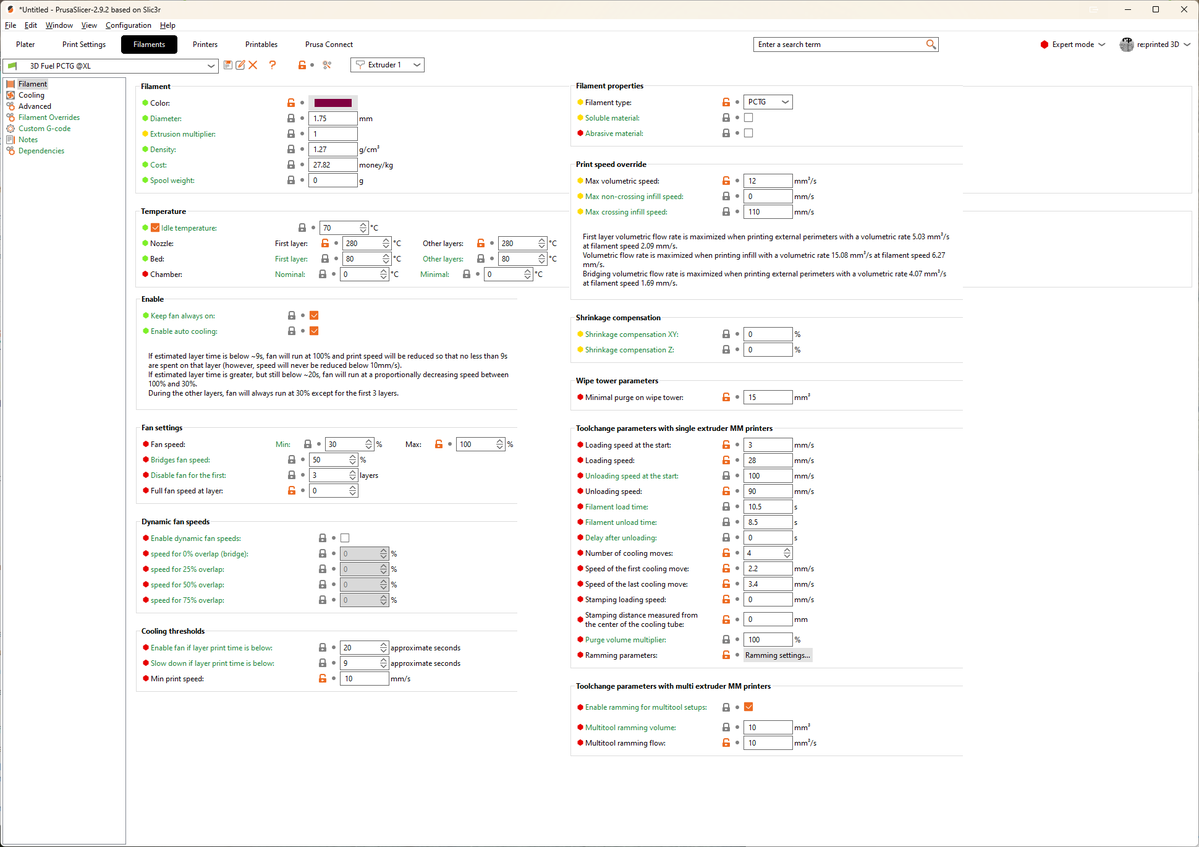The height and width of the screenshot is (847, 1199).
Task: Open the Help menu
Action: 167,25
